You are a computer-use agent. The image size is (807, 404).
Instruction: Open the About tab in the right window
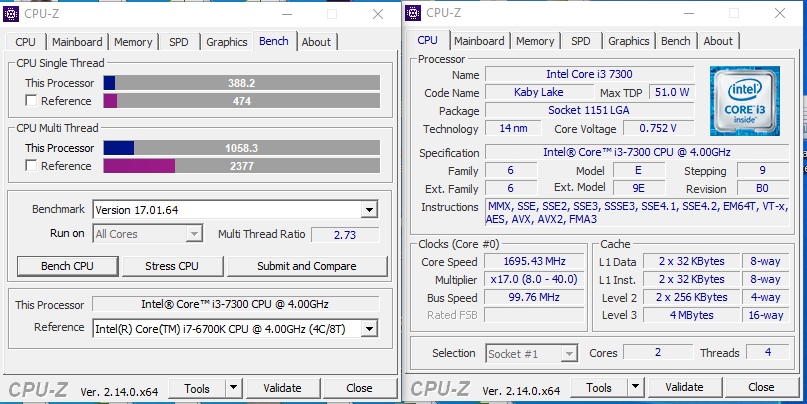pos(718,41)
